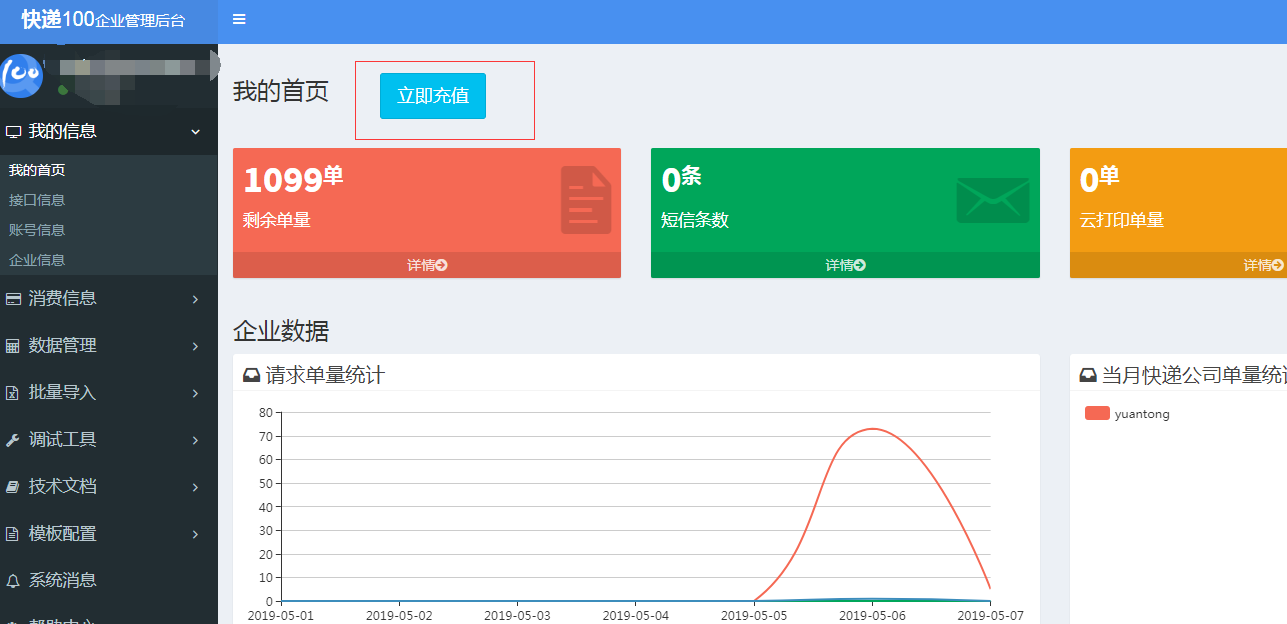The height and width of the screenshot is (624, 1287).
Task: Click the 调试工具 wrench icon
Action: (x=13, y=440)
